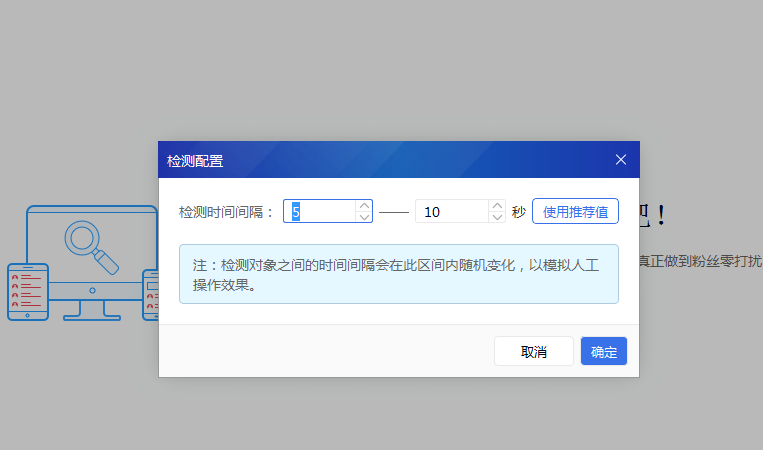The width and height of the screenshot is (763, 450).
Task: Click the left phone illustration icon
Action: point(27,291)
